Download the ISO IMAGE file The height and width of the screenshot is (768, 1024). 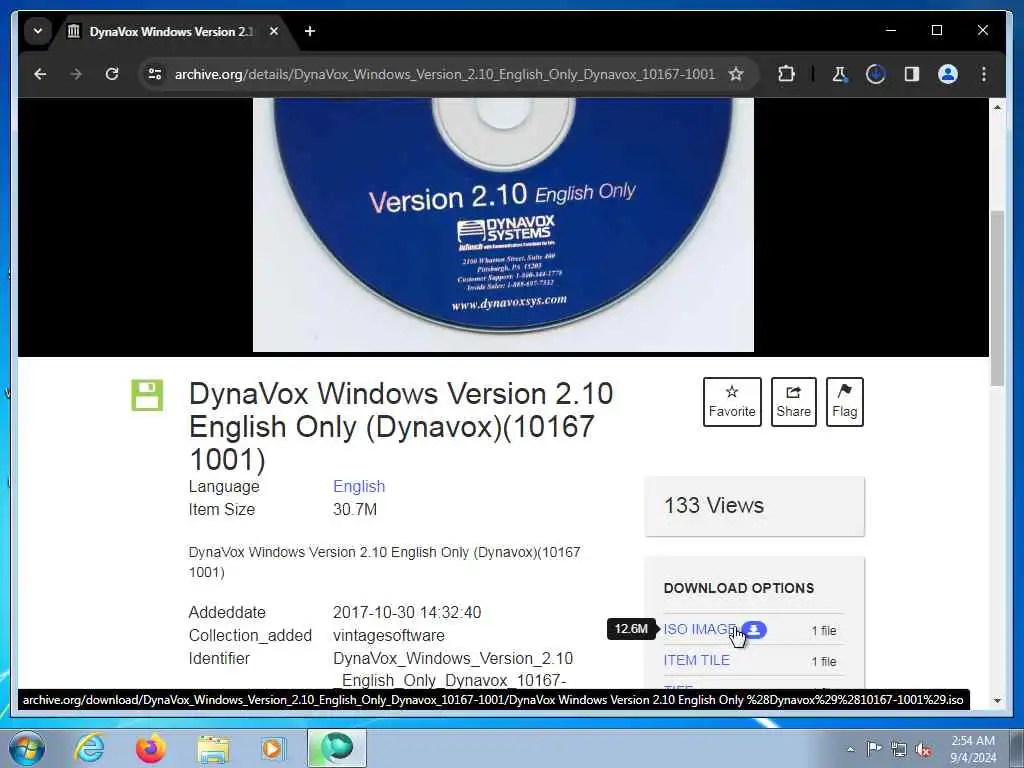pos(699,630)
